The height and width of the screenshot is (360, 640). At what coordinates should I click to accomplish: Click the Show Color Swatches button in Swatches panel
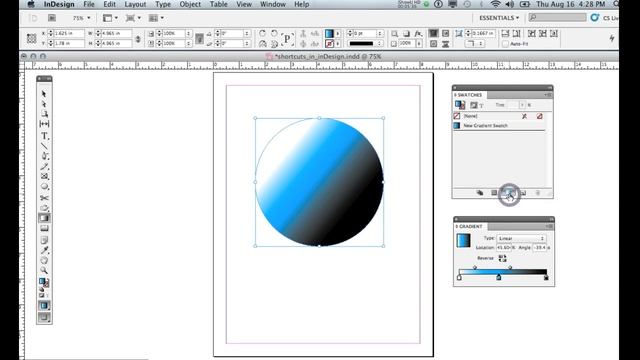tap(494, 193)
